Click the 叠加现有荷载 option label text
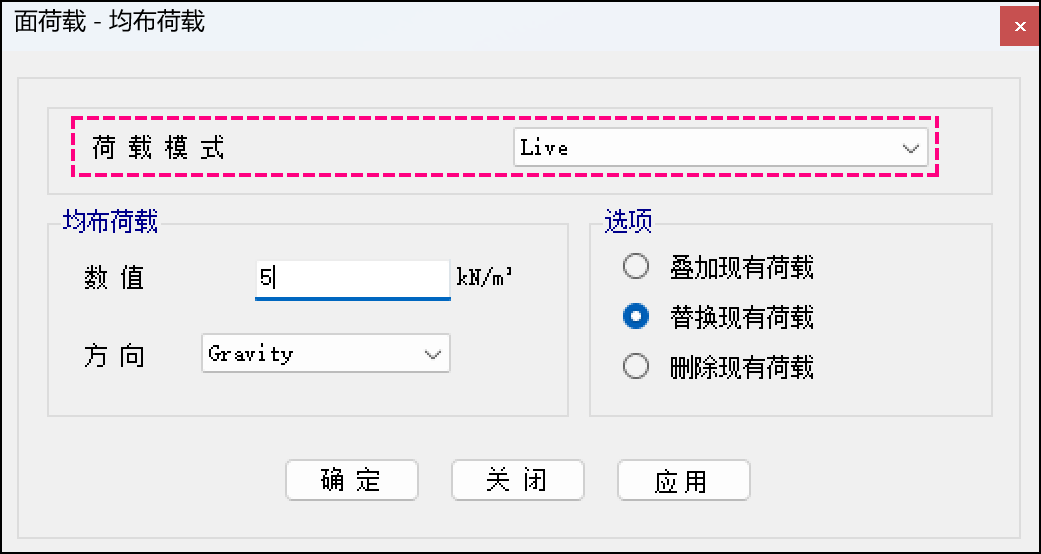 pos(741,267)
